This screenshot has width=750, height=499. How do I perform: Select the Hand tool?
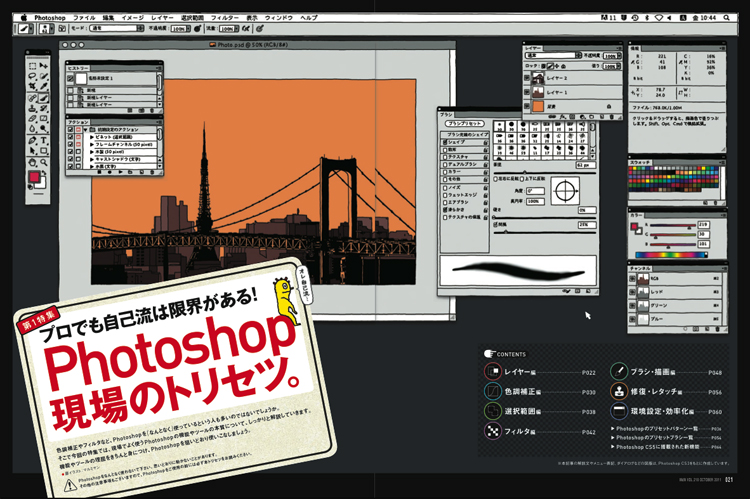tap(32, 163)
